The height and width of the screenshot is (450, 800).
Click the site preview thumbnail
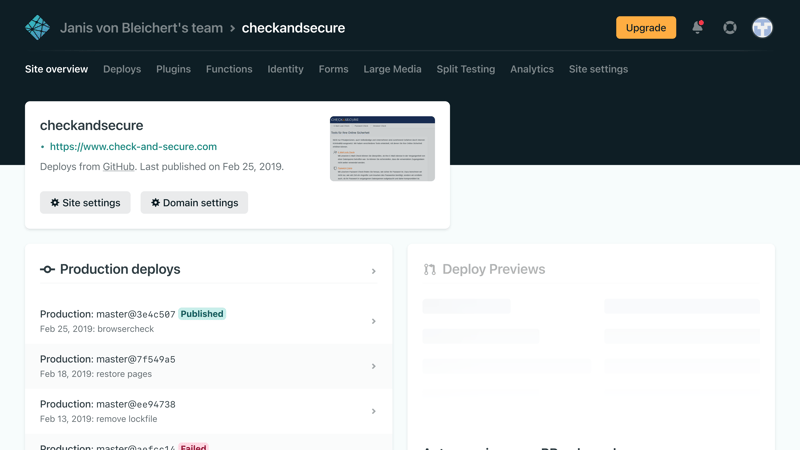(382, 148)
